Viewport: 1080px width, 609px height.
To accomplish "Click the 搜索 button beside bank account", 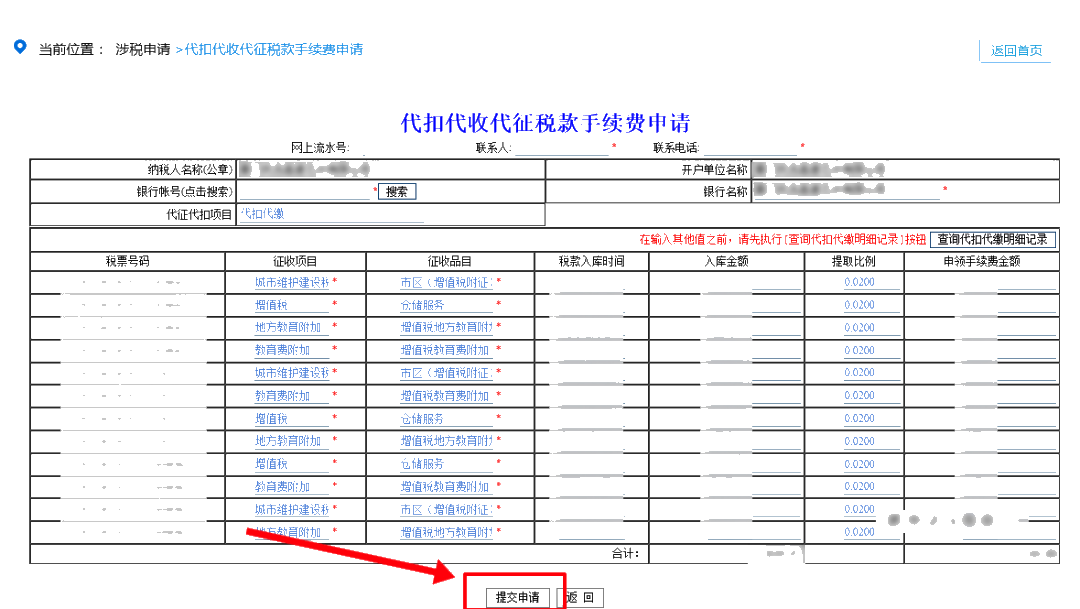I will point(397,192).
